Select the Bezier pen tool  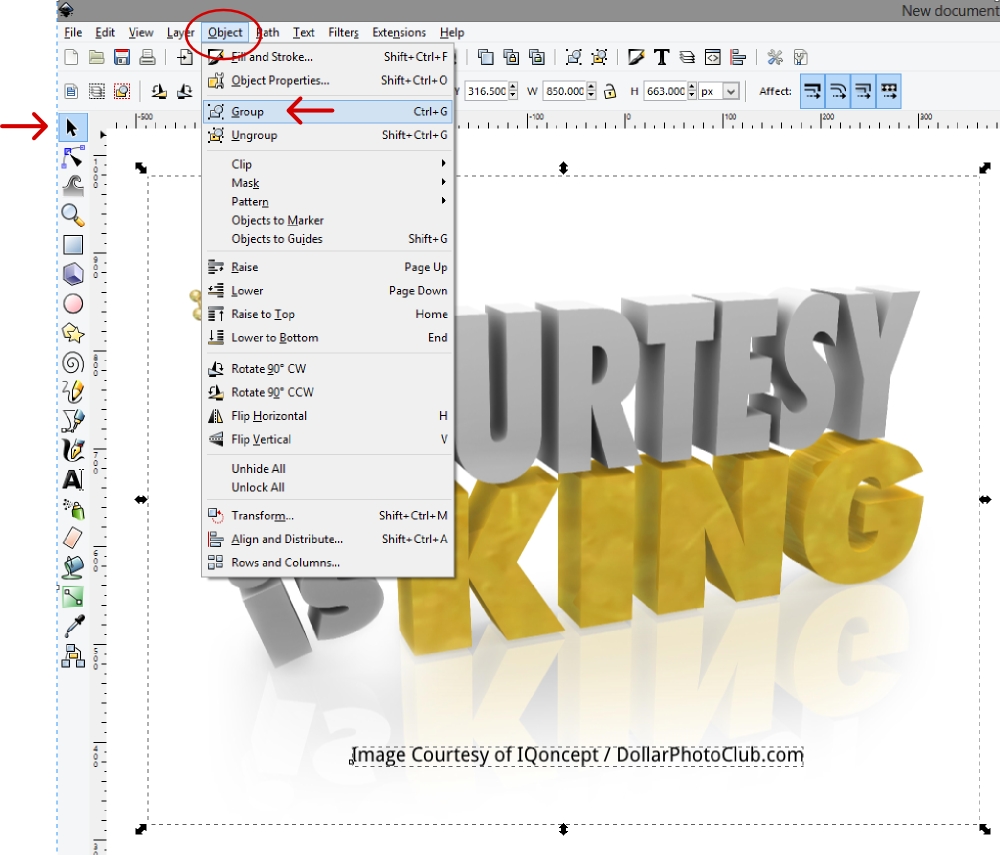[x=73, y=421]
